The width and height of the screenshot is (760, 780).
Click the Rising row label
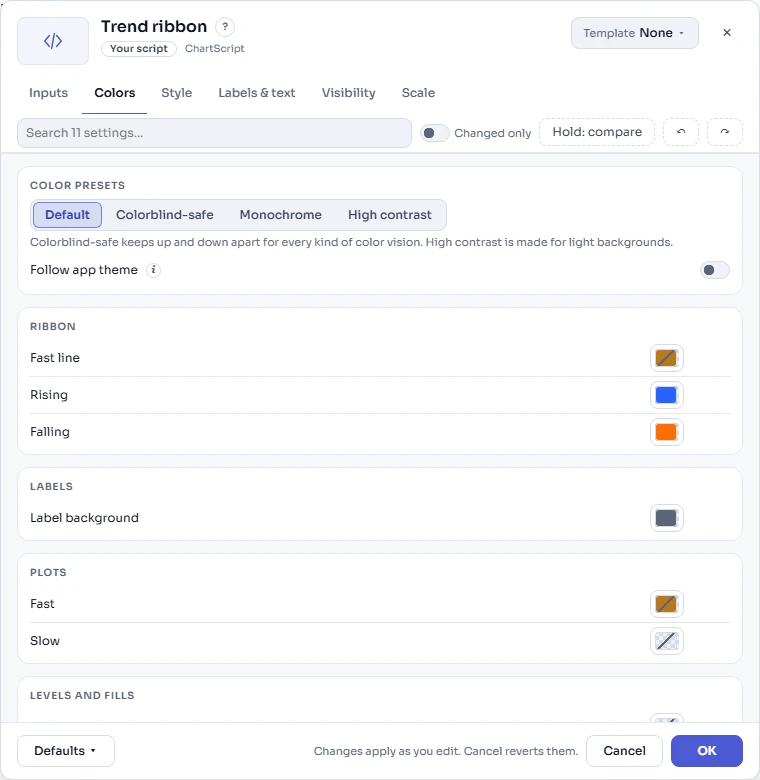49,395
